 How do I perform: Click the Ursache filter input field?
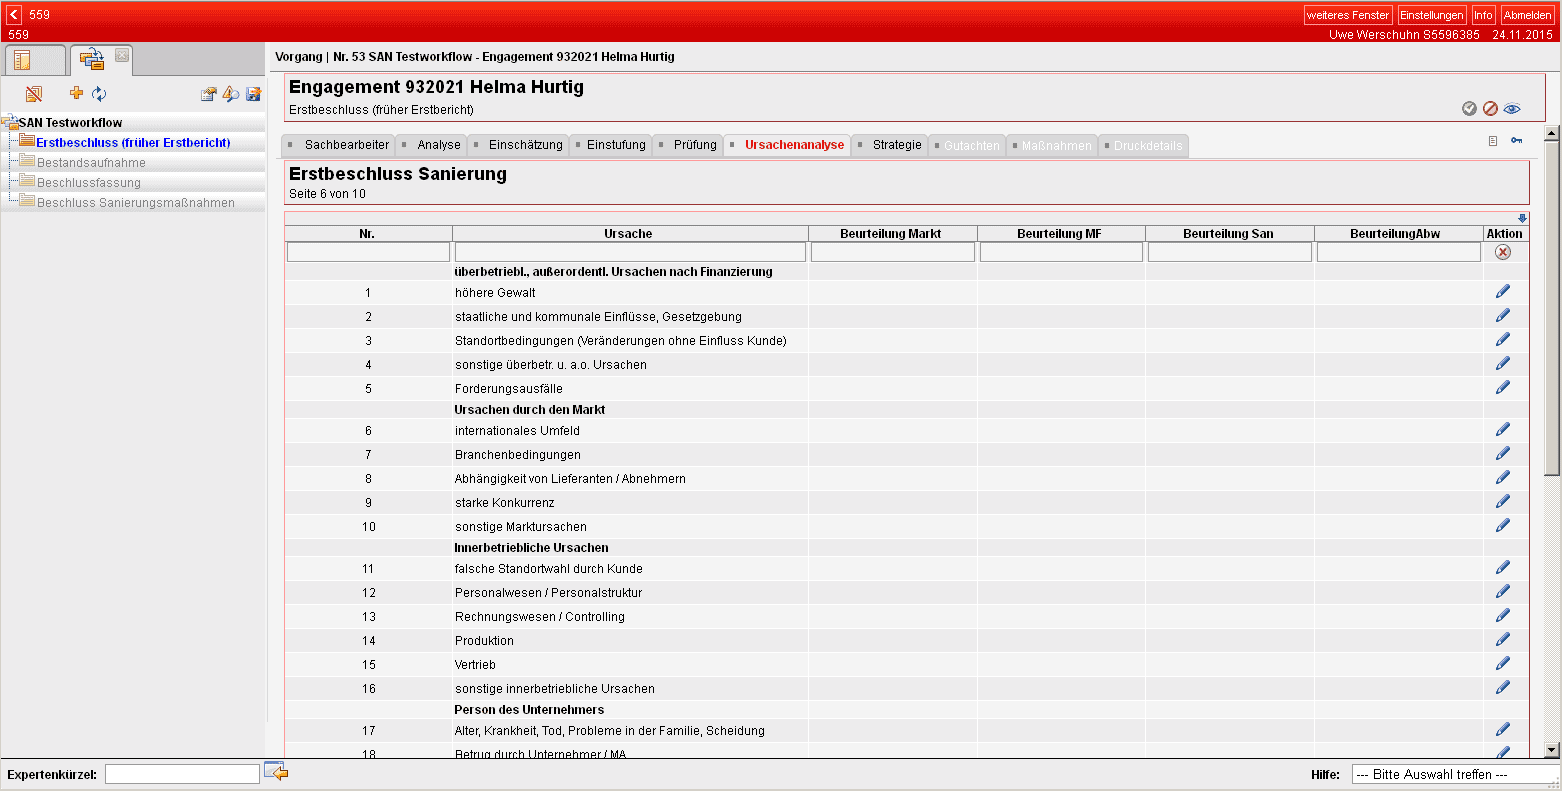point(630,252)
